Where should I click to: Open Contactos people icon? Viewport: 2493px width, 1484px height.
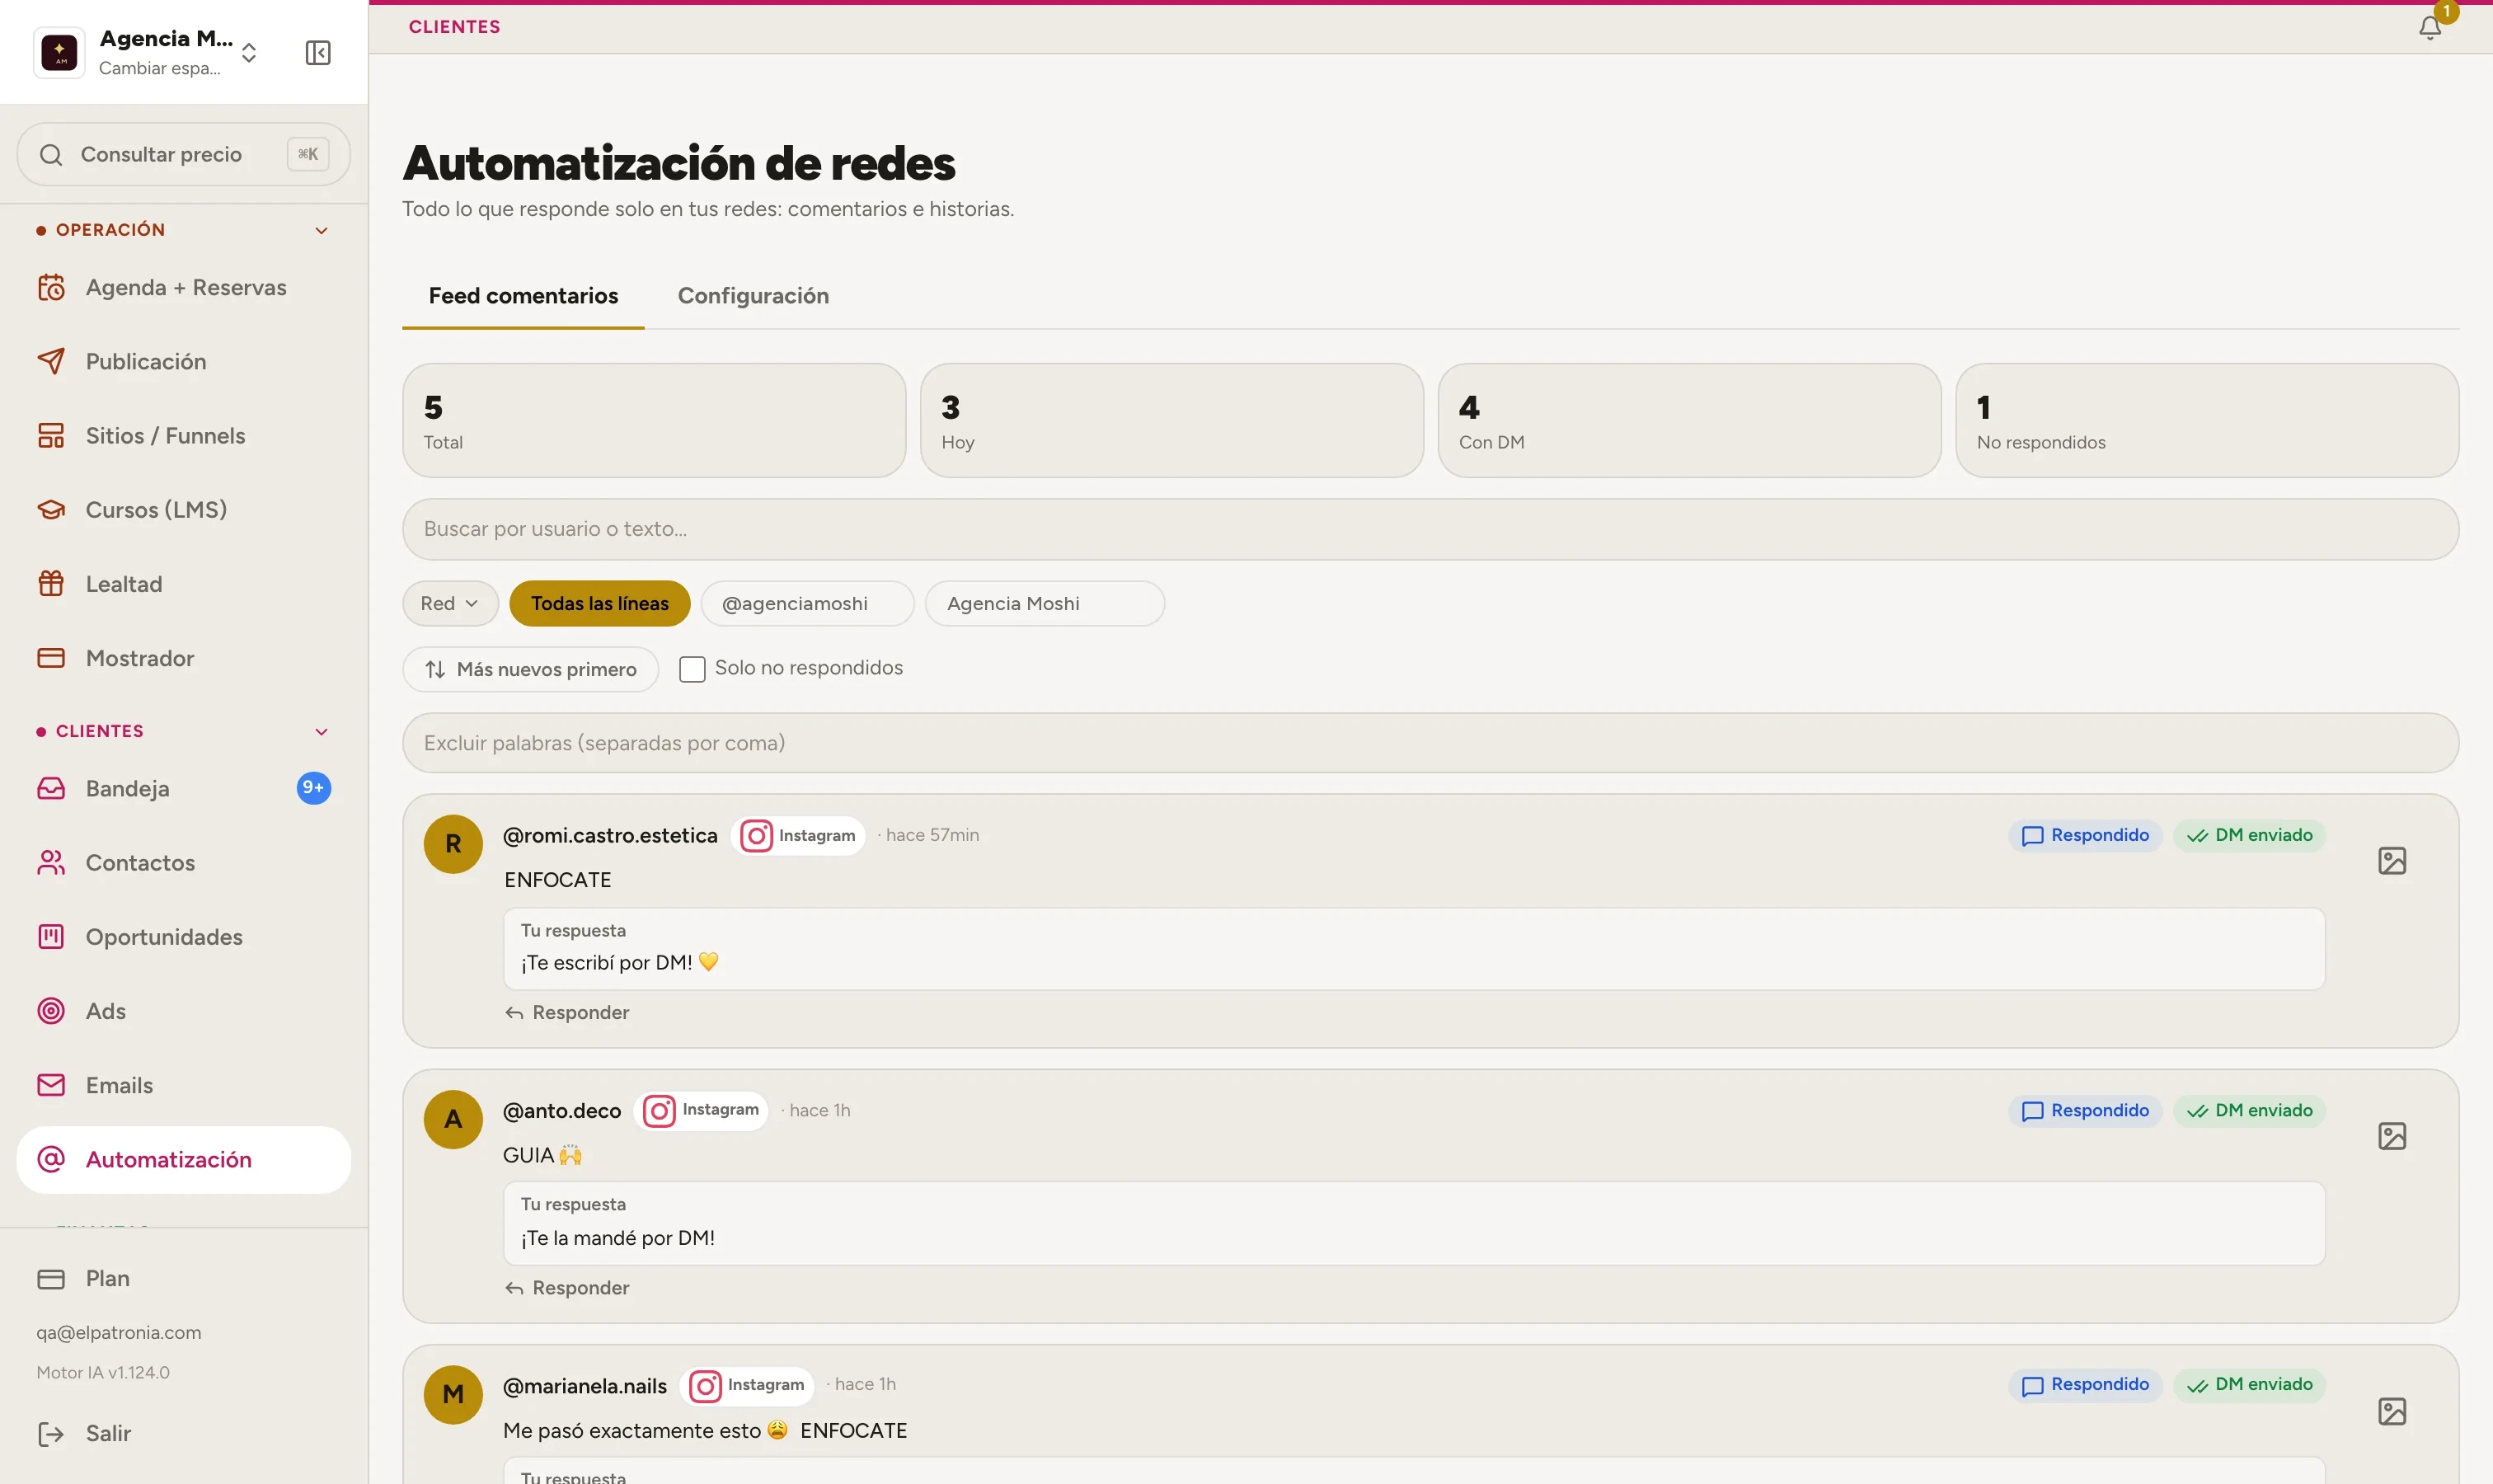[x=51, y=863]
